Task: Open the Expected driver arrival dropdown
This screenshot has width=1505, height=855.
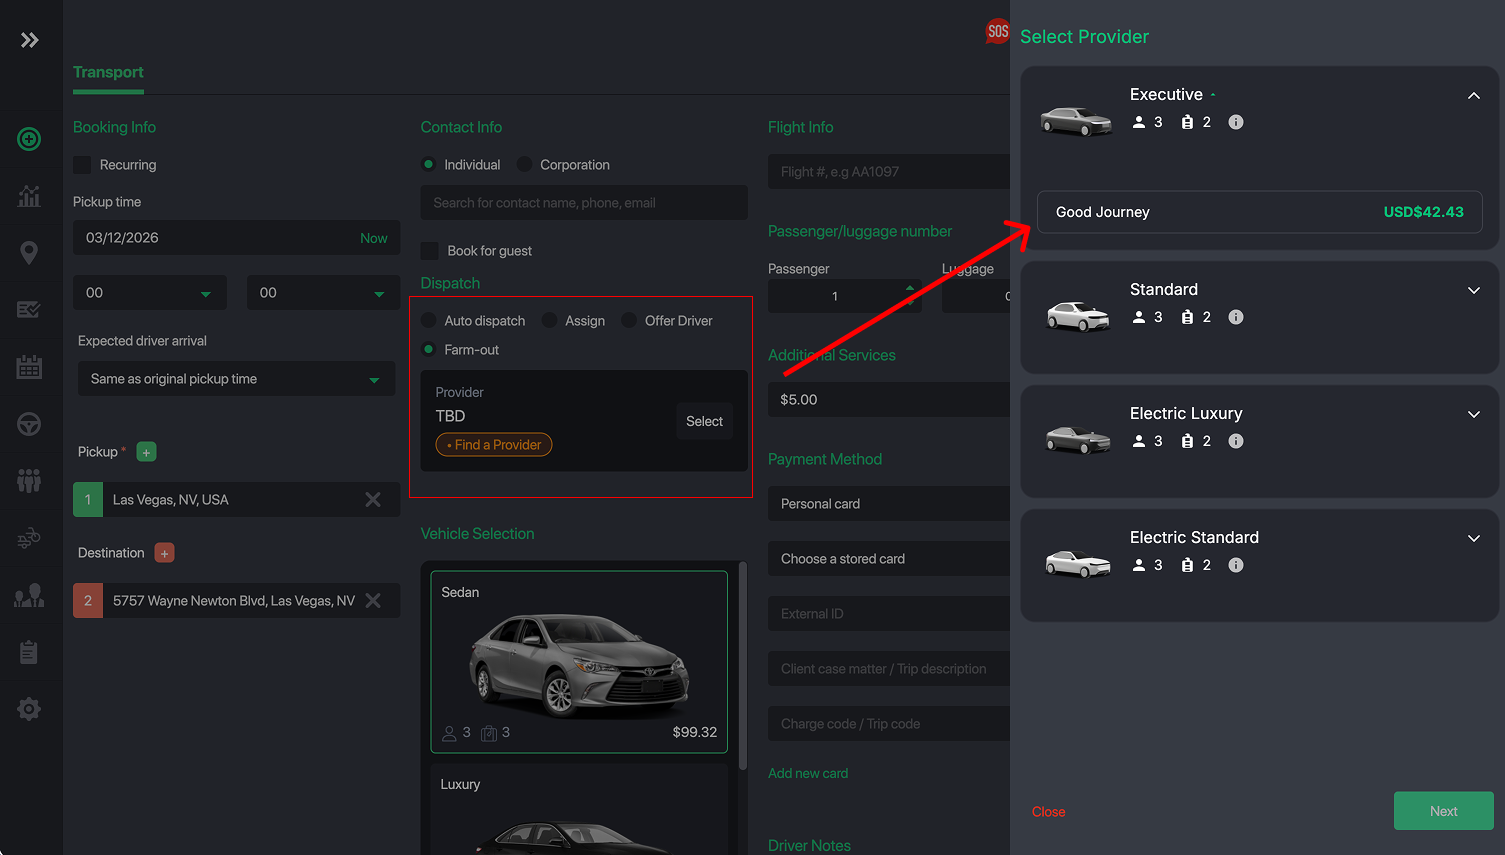Action: click(236, 379)
